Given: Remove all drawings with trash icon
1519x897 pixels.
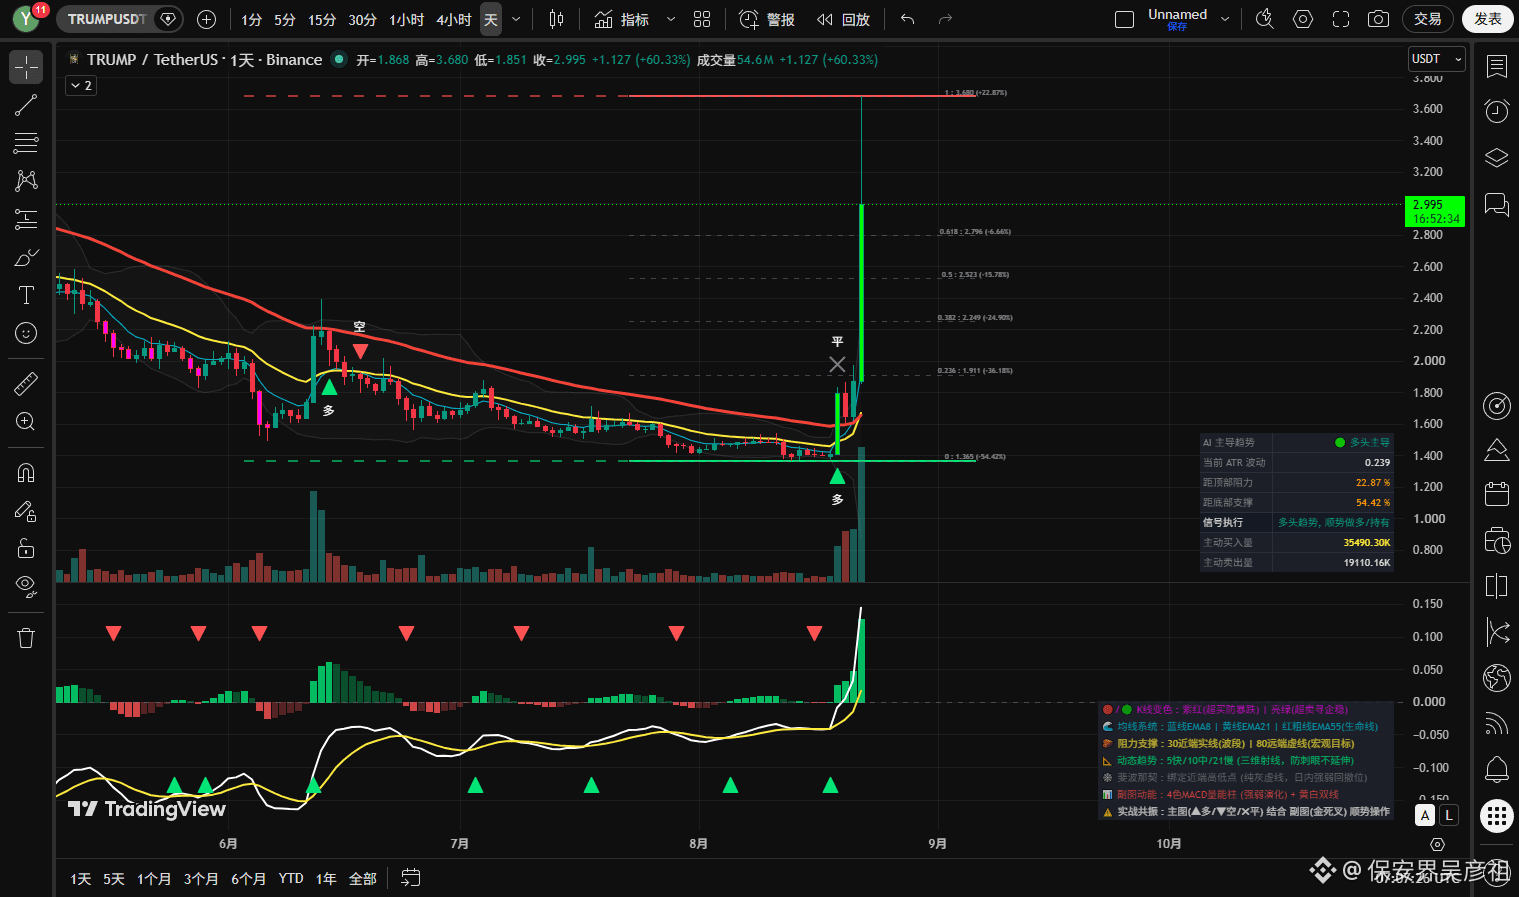Looking at the screenshot, I should pos(26,638).
